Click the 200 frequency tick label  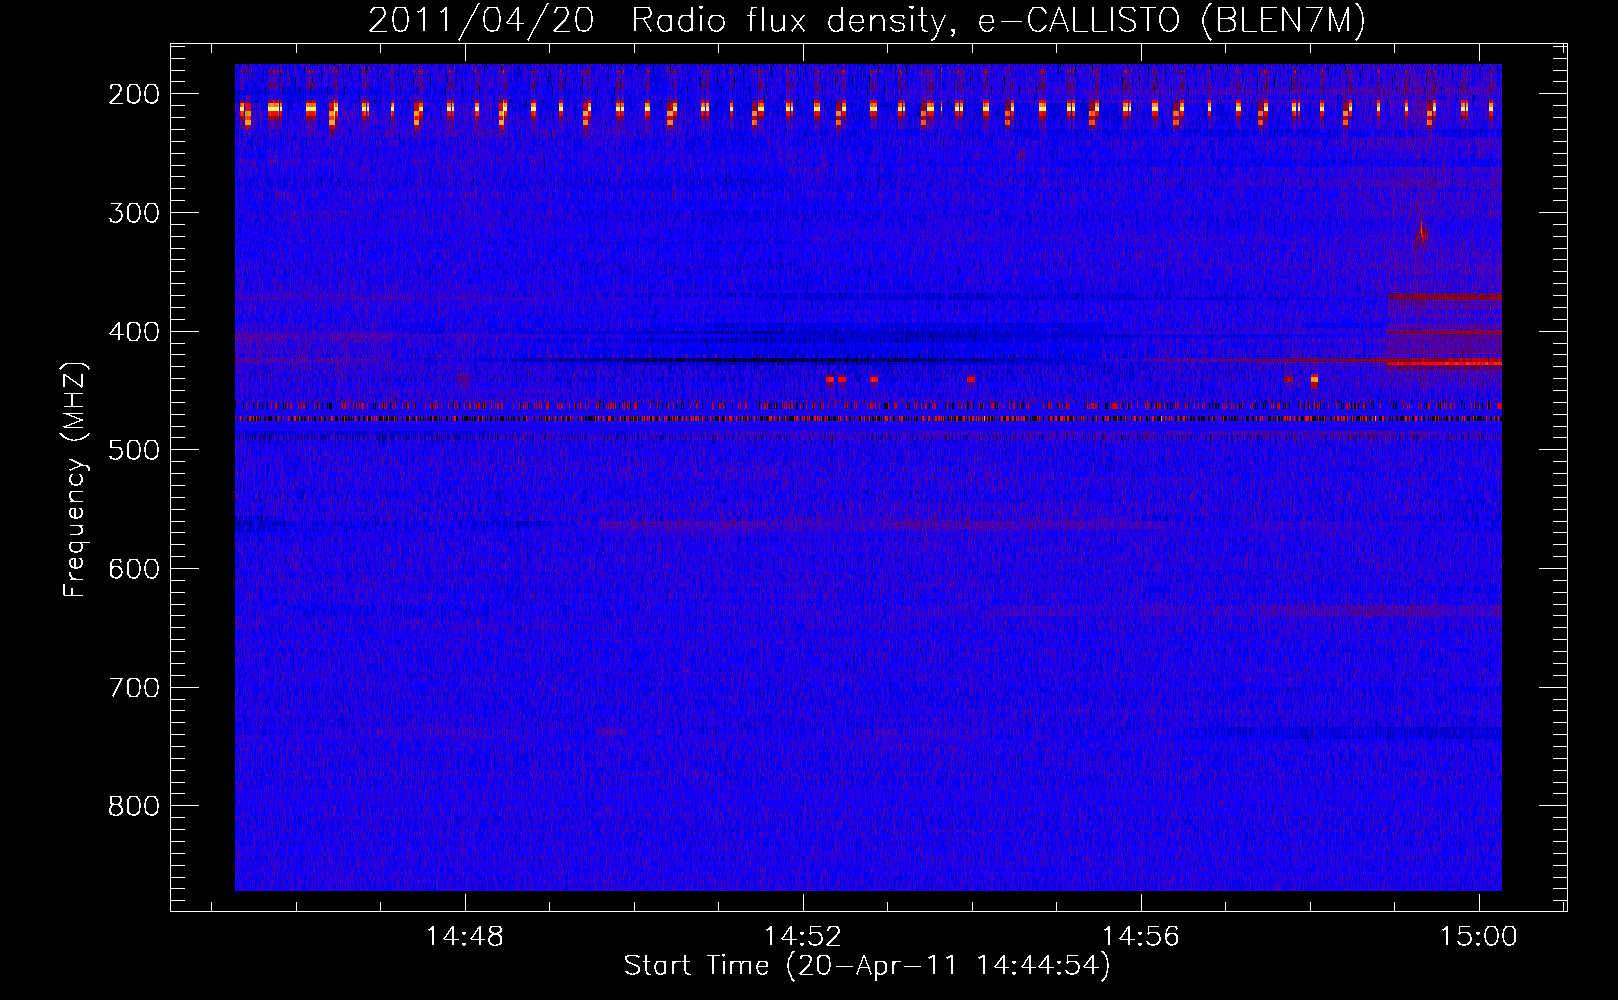point(134,94)
